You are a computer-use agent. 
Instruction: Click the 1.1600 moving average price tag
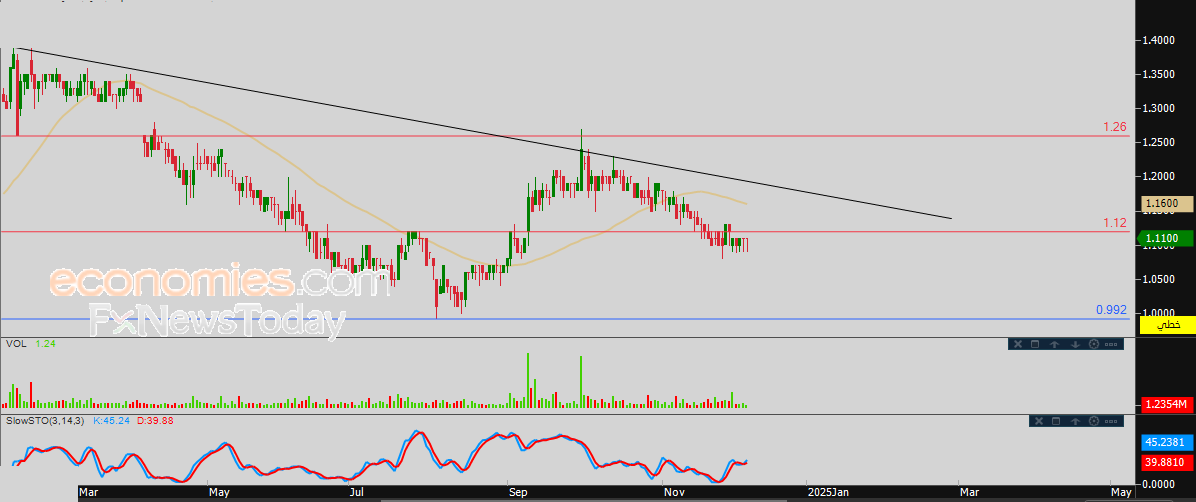[1166, 204]
